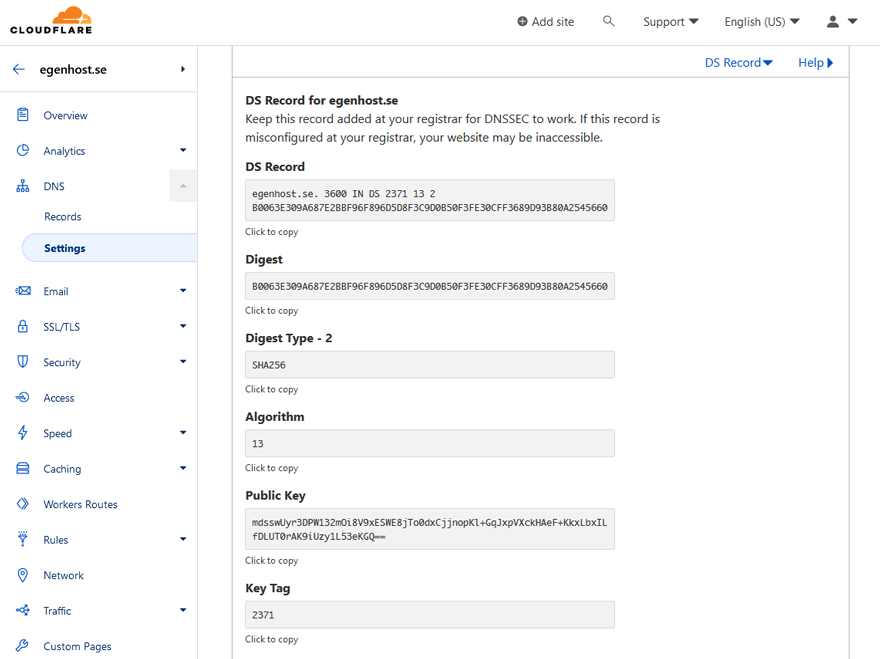The width and height of the screenshot is (880, 659).
Task: Click 'Click to copy' under Digest Type
Action: [272, 389]
